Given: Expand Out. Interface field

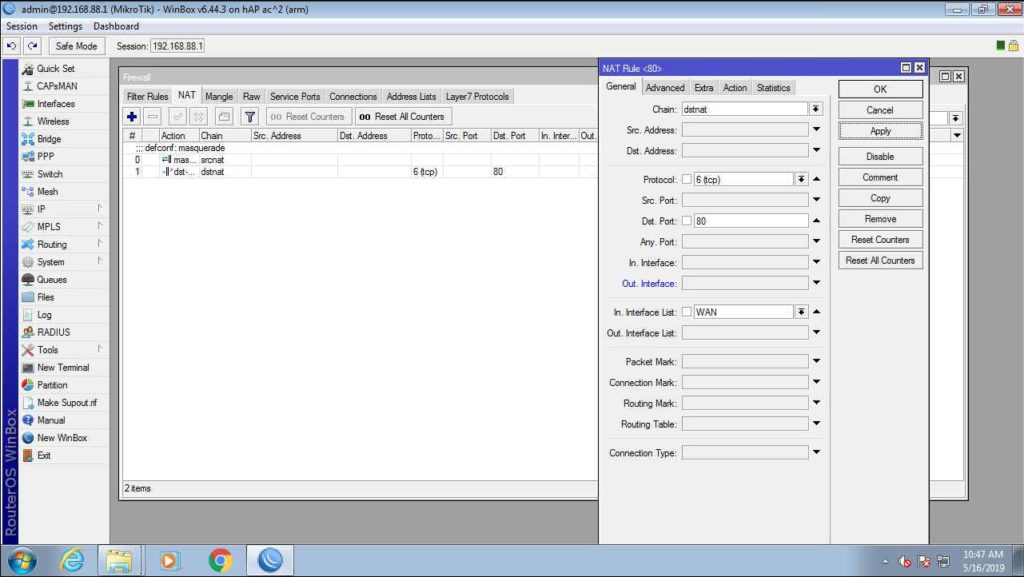Looking at the screenshot, I should [x=816, y=283].
